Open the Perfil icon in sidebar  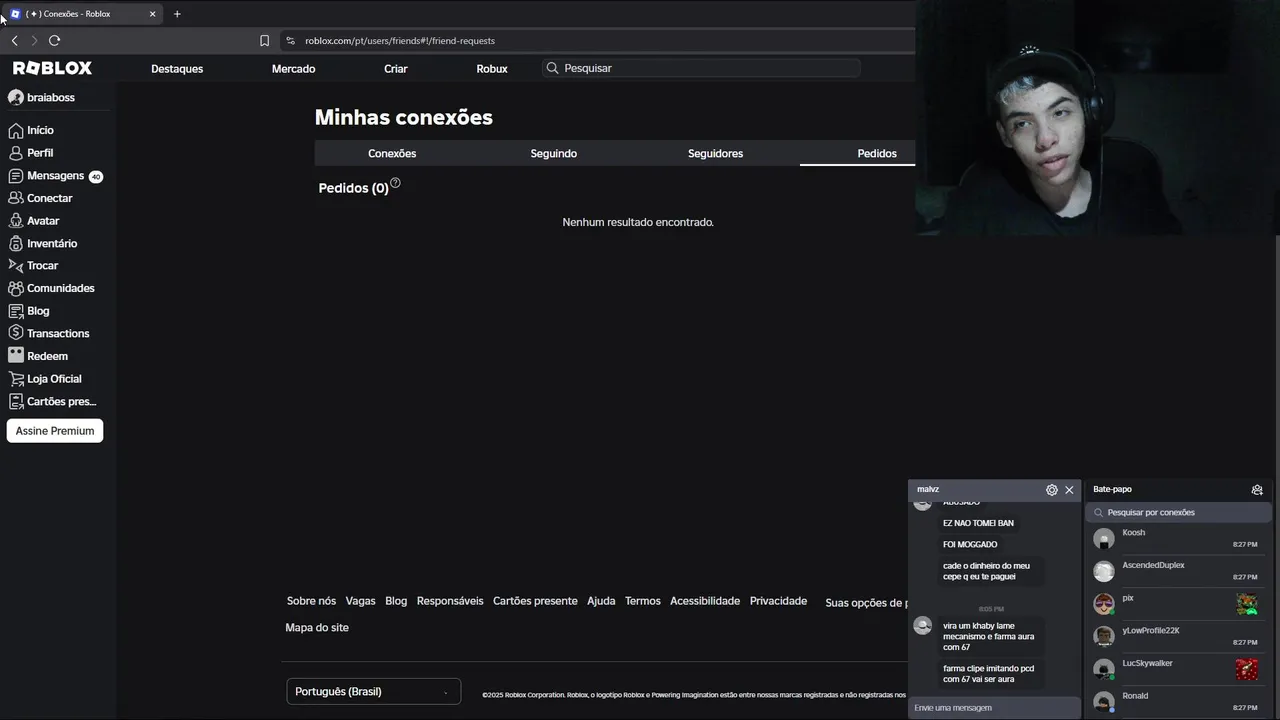15,153
